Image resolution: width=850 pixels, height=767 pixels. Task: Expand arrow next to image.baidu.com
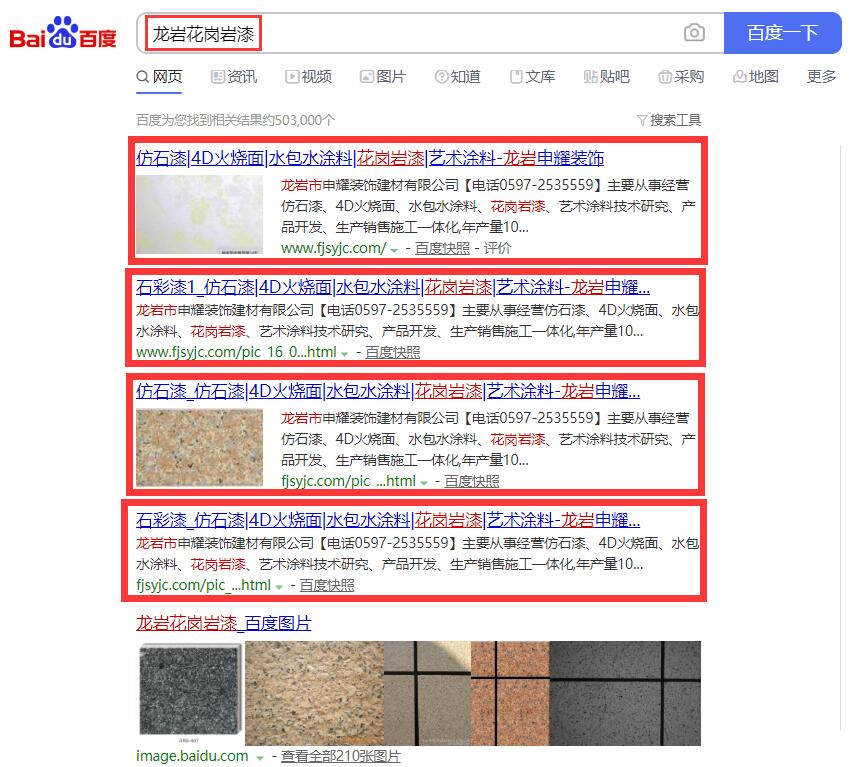click(x=260, y=758)
